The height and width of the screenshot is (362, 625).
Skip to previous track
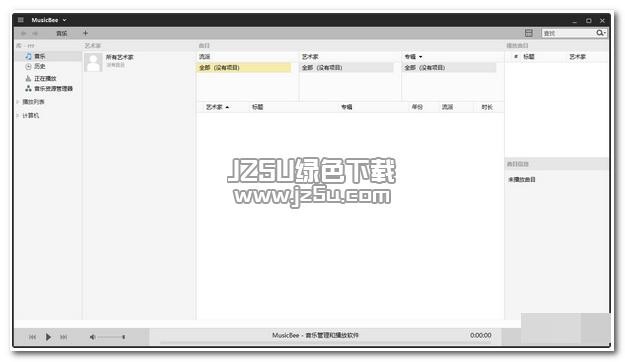(32, 337)
